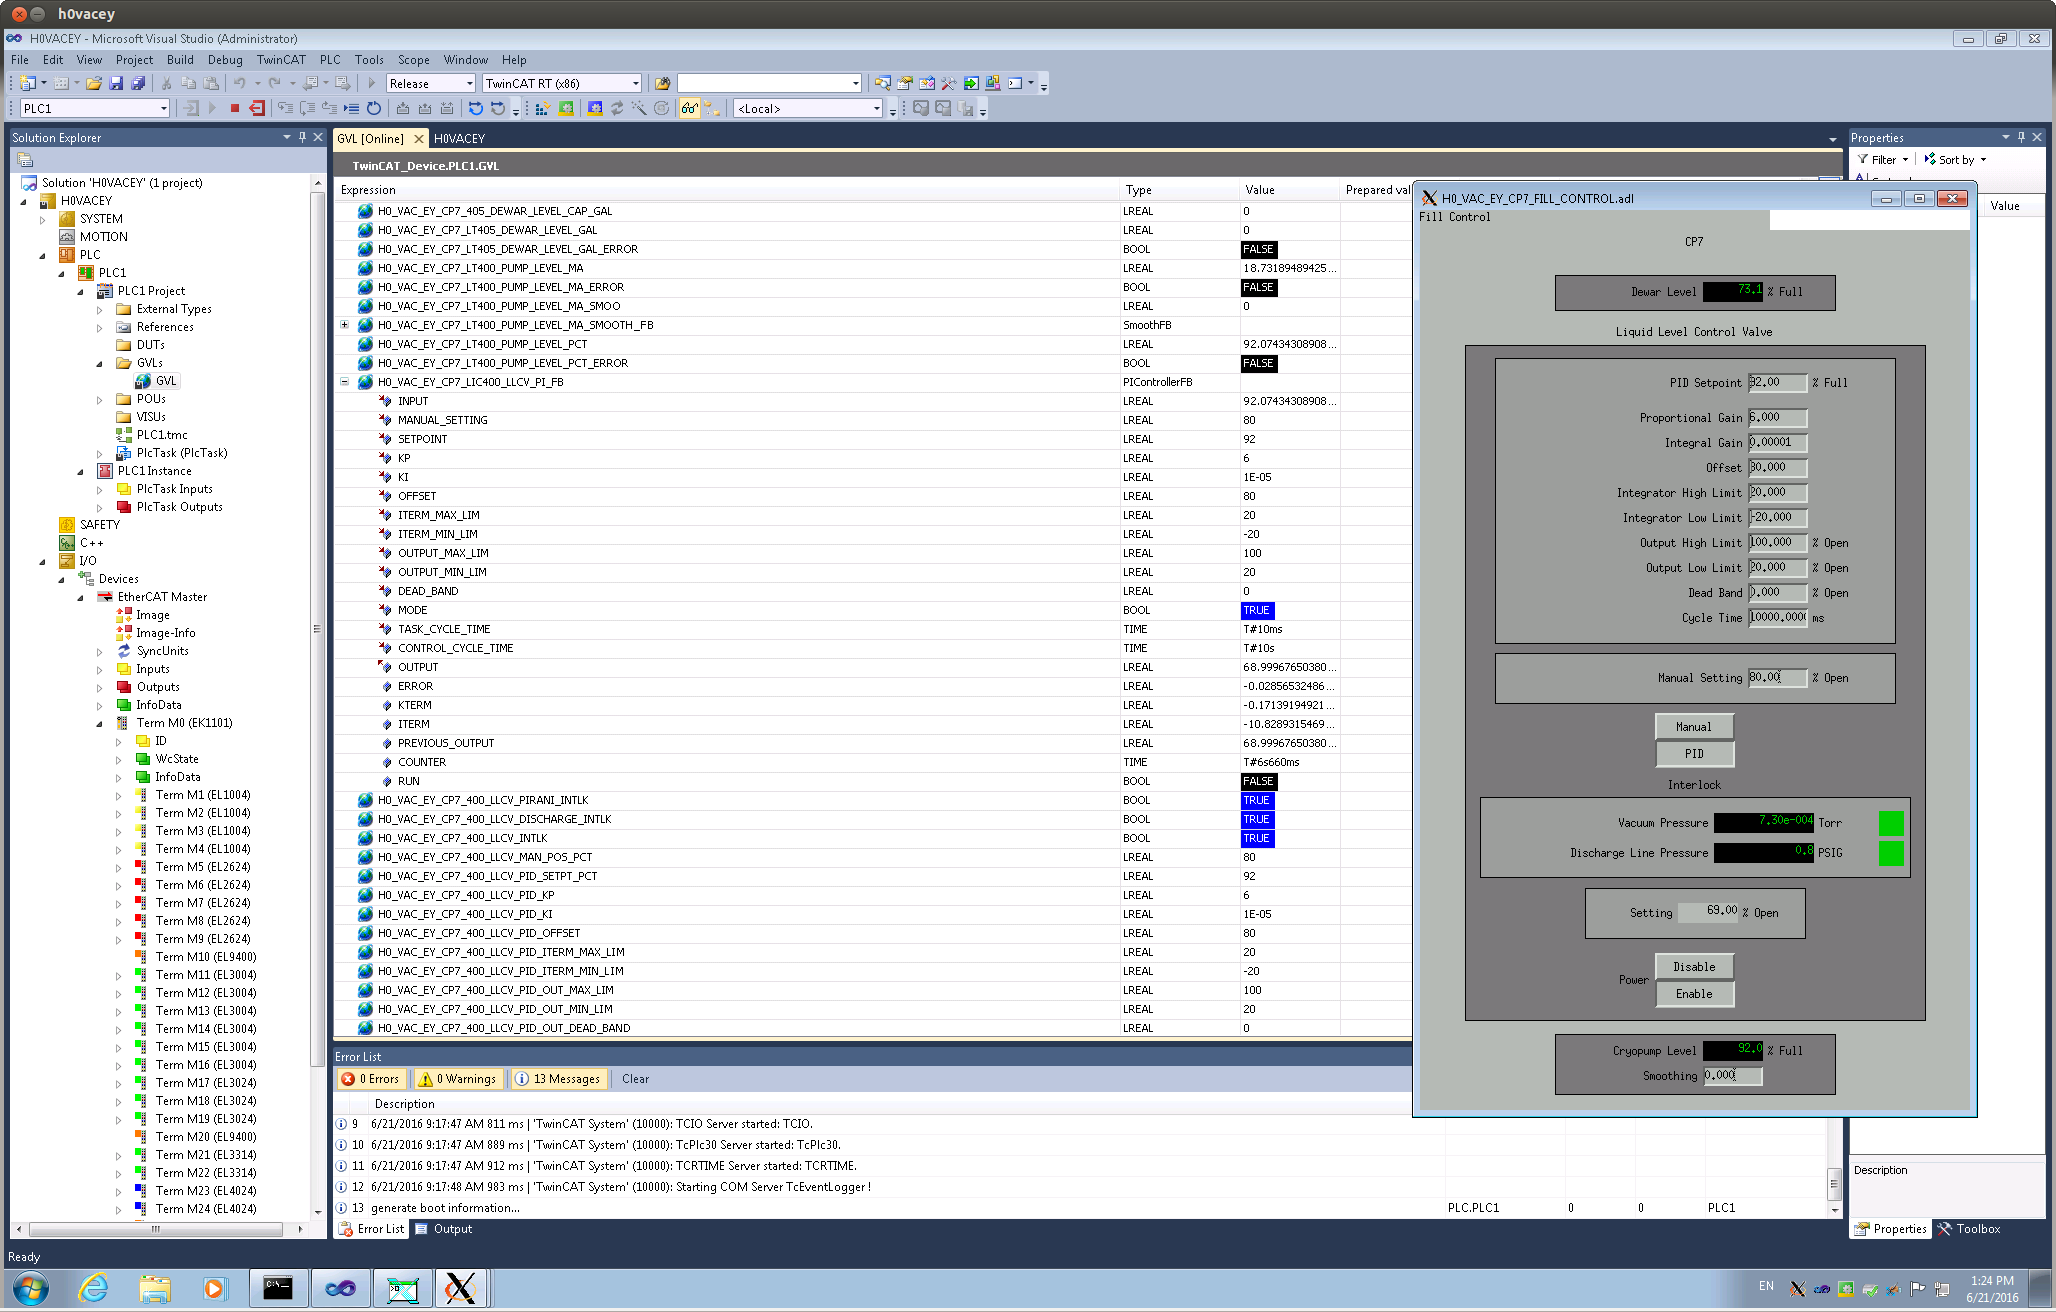
Task: Click the Step Over icon in PLC toolbar
Action: [x=307, y=108]
